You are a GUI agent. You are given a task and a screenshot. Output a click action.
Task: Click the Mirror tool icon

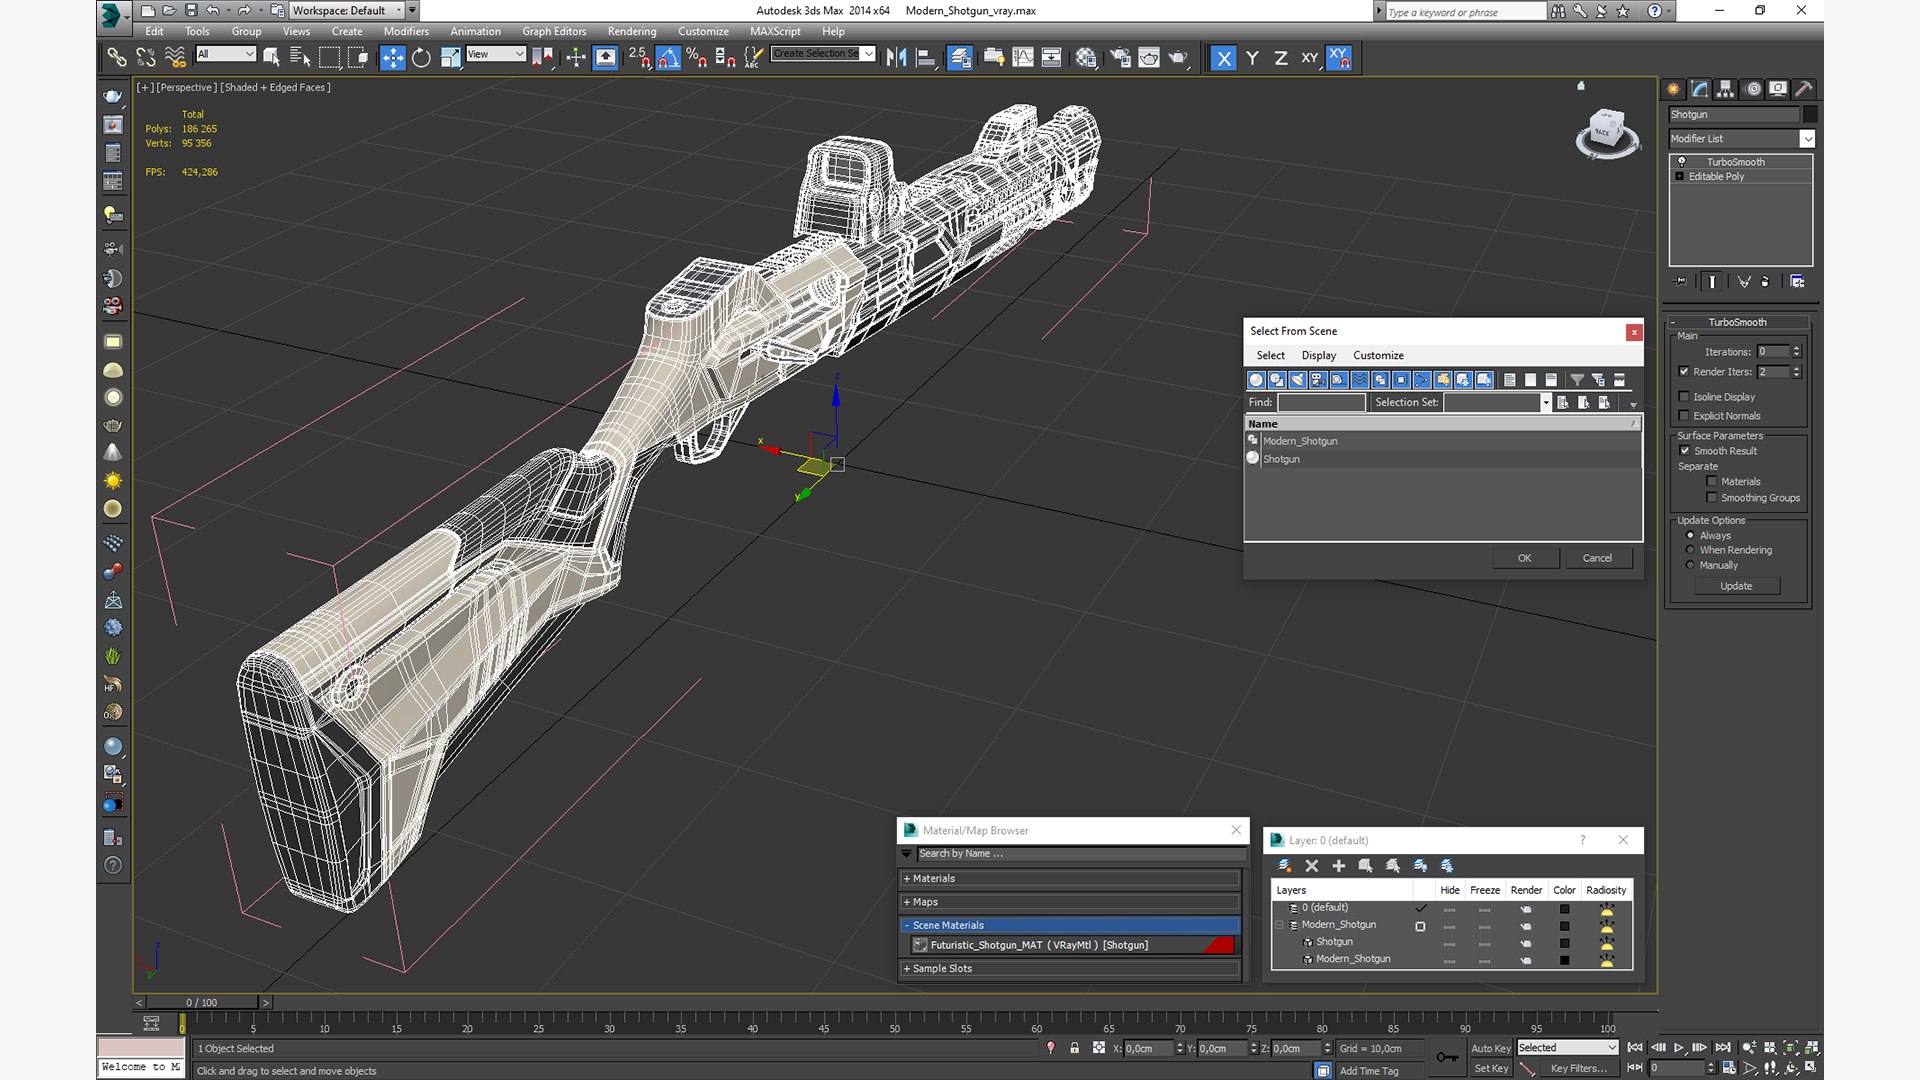(896, 57)
